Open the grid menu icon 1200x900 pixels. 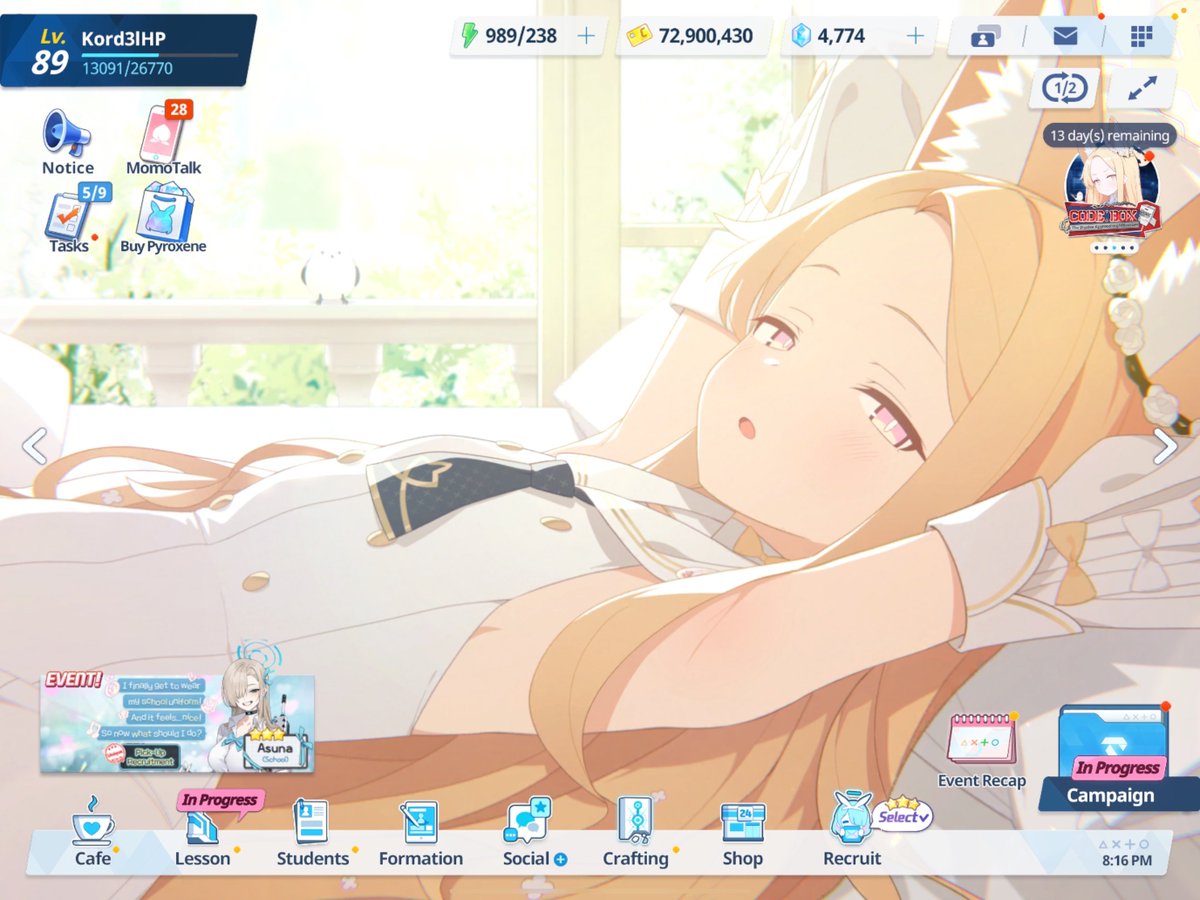click(x=1141, y=37)
